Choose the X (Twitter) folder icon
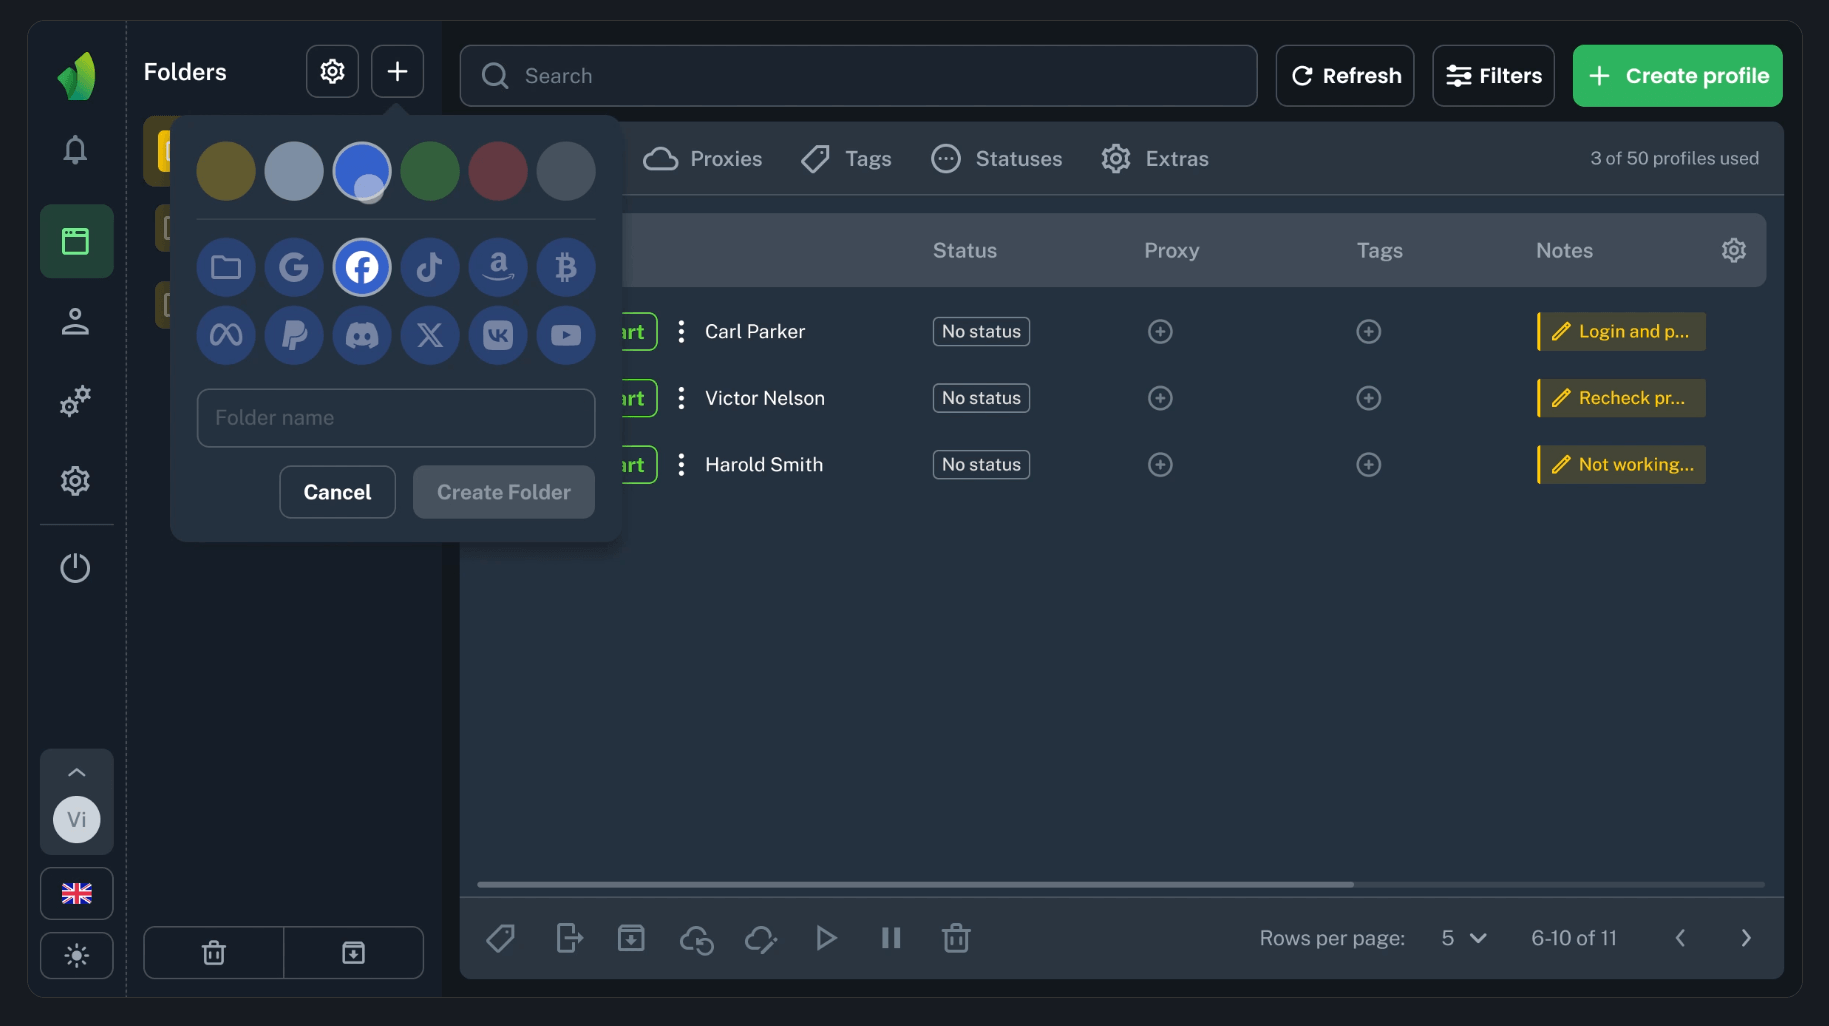 tap(430, 335)
